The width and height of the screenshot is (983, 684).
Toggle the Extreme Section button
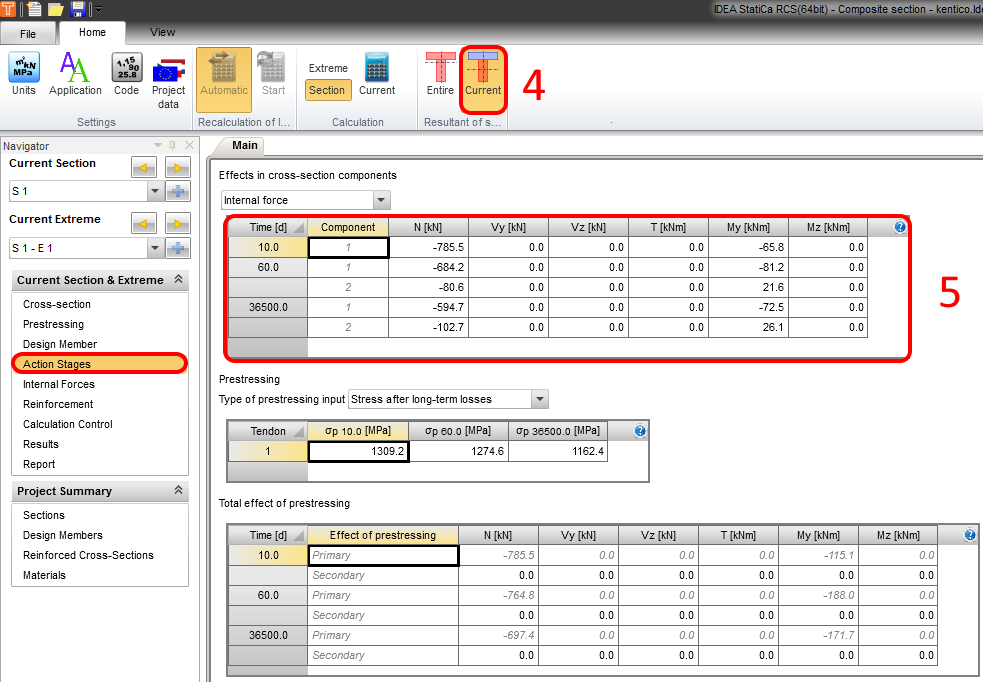(327, 90)
